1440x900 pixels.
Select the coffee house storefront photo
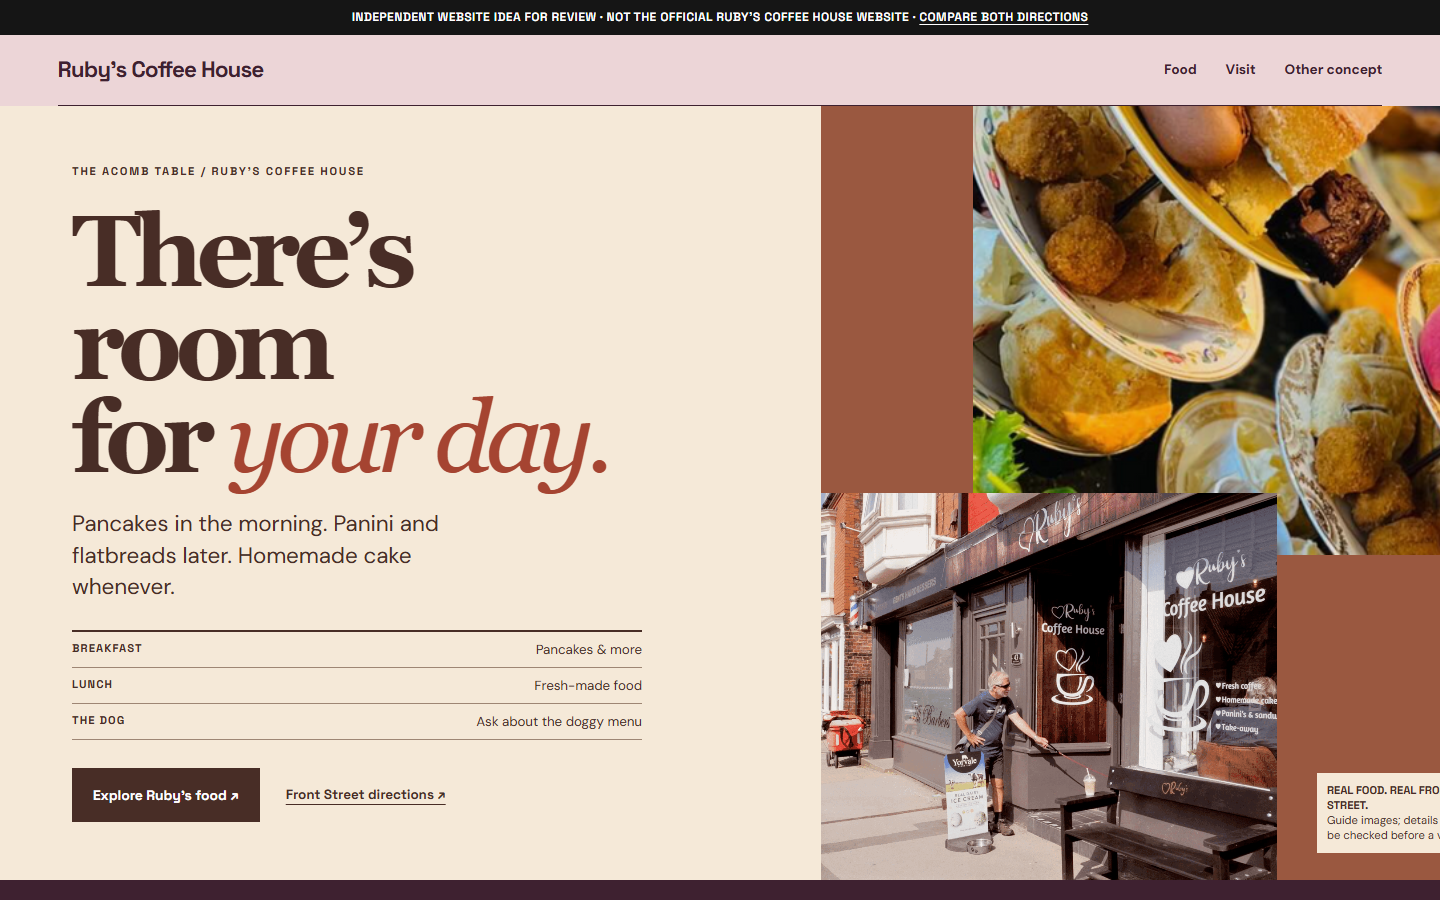point(1049,686)
